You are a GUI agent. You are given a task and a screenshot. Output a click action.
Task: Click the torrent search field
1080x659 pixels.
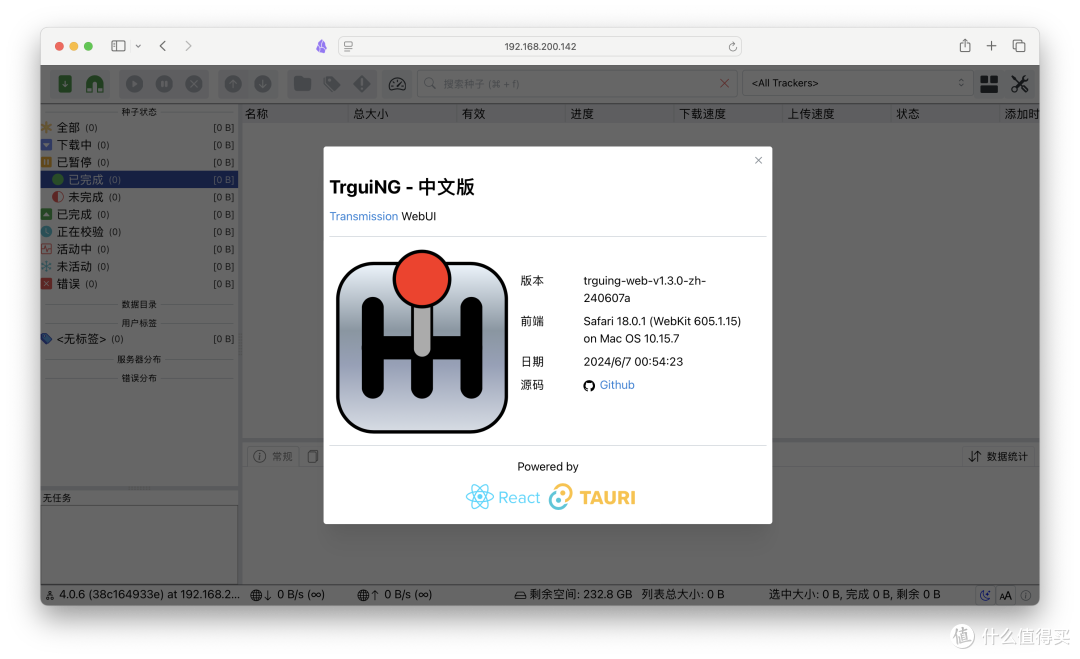(x=577, y=83)
